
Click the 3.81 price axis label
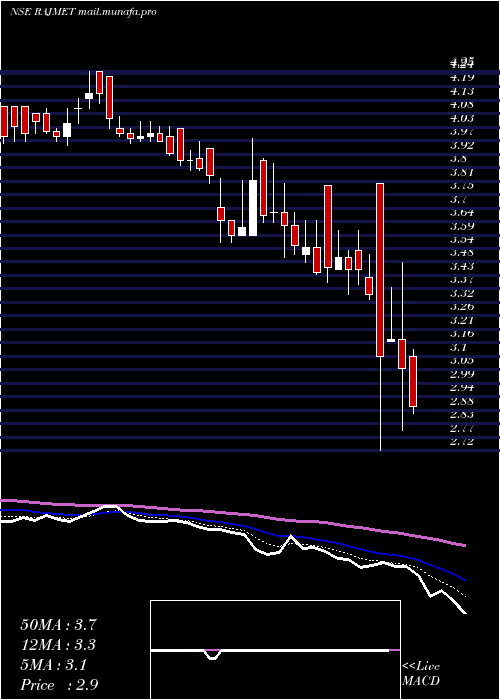(462, 172)
